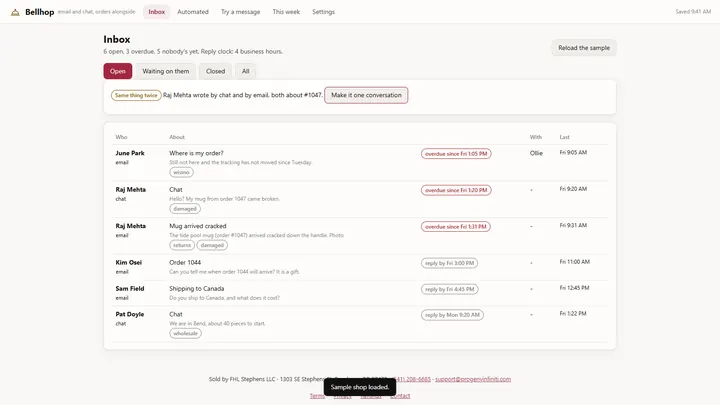Click reply by Mon 9:20 AM badge
This screenshot has height=405, width=720.
click(452, 315)
